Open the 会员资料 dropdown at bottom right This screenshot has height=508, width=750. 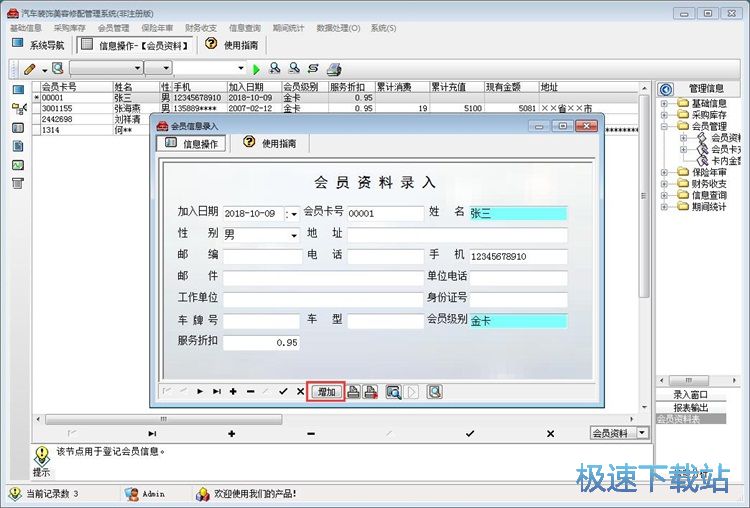[642, 433]
